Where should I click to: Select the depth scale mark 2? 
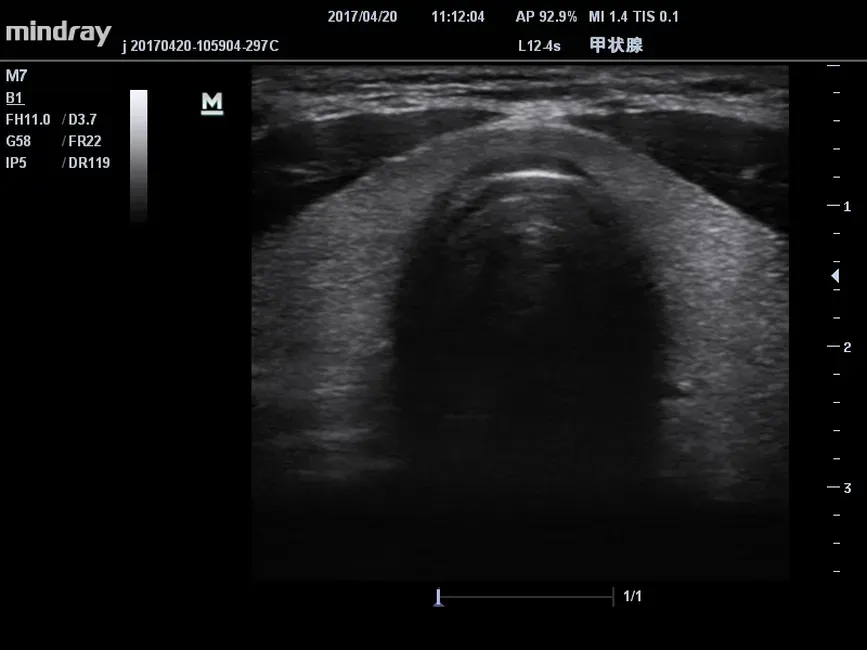click(x=846, y=347)
